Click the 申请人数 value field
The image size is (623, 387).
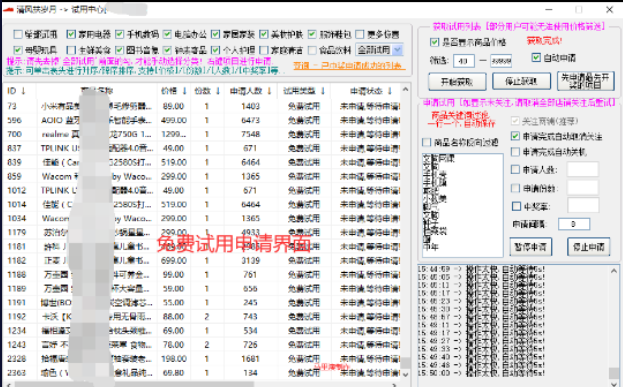click(x=582, y=169)
